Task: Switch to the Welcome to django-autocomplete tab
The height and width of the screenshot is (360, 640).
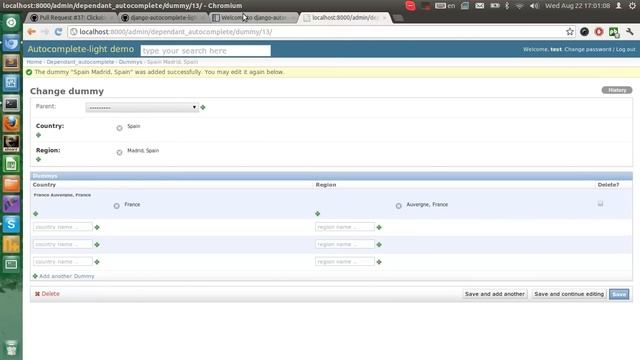Action: tap(254, 18)
